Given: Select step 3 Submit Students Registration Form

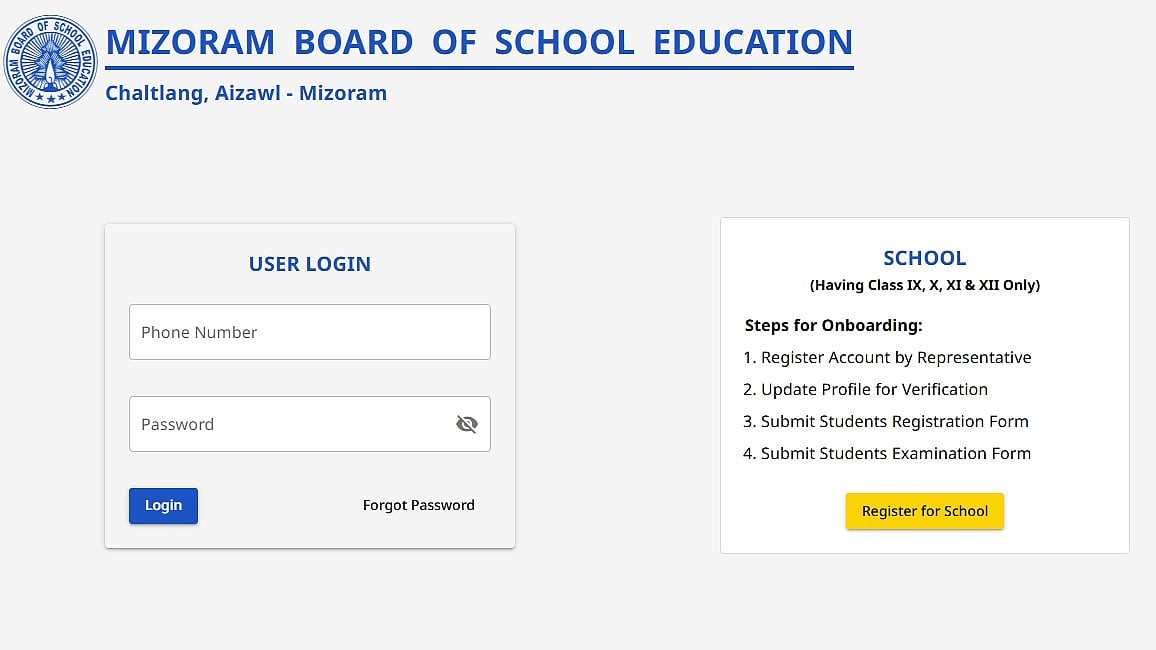Looking at the screenshot, I should tap(886, 421).
